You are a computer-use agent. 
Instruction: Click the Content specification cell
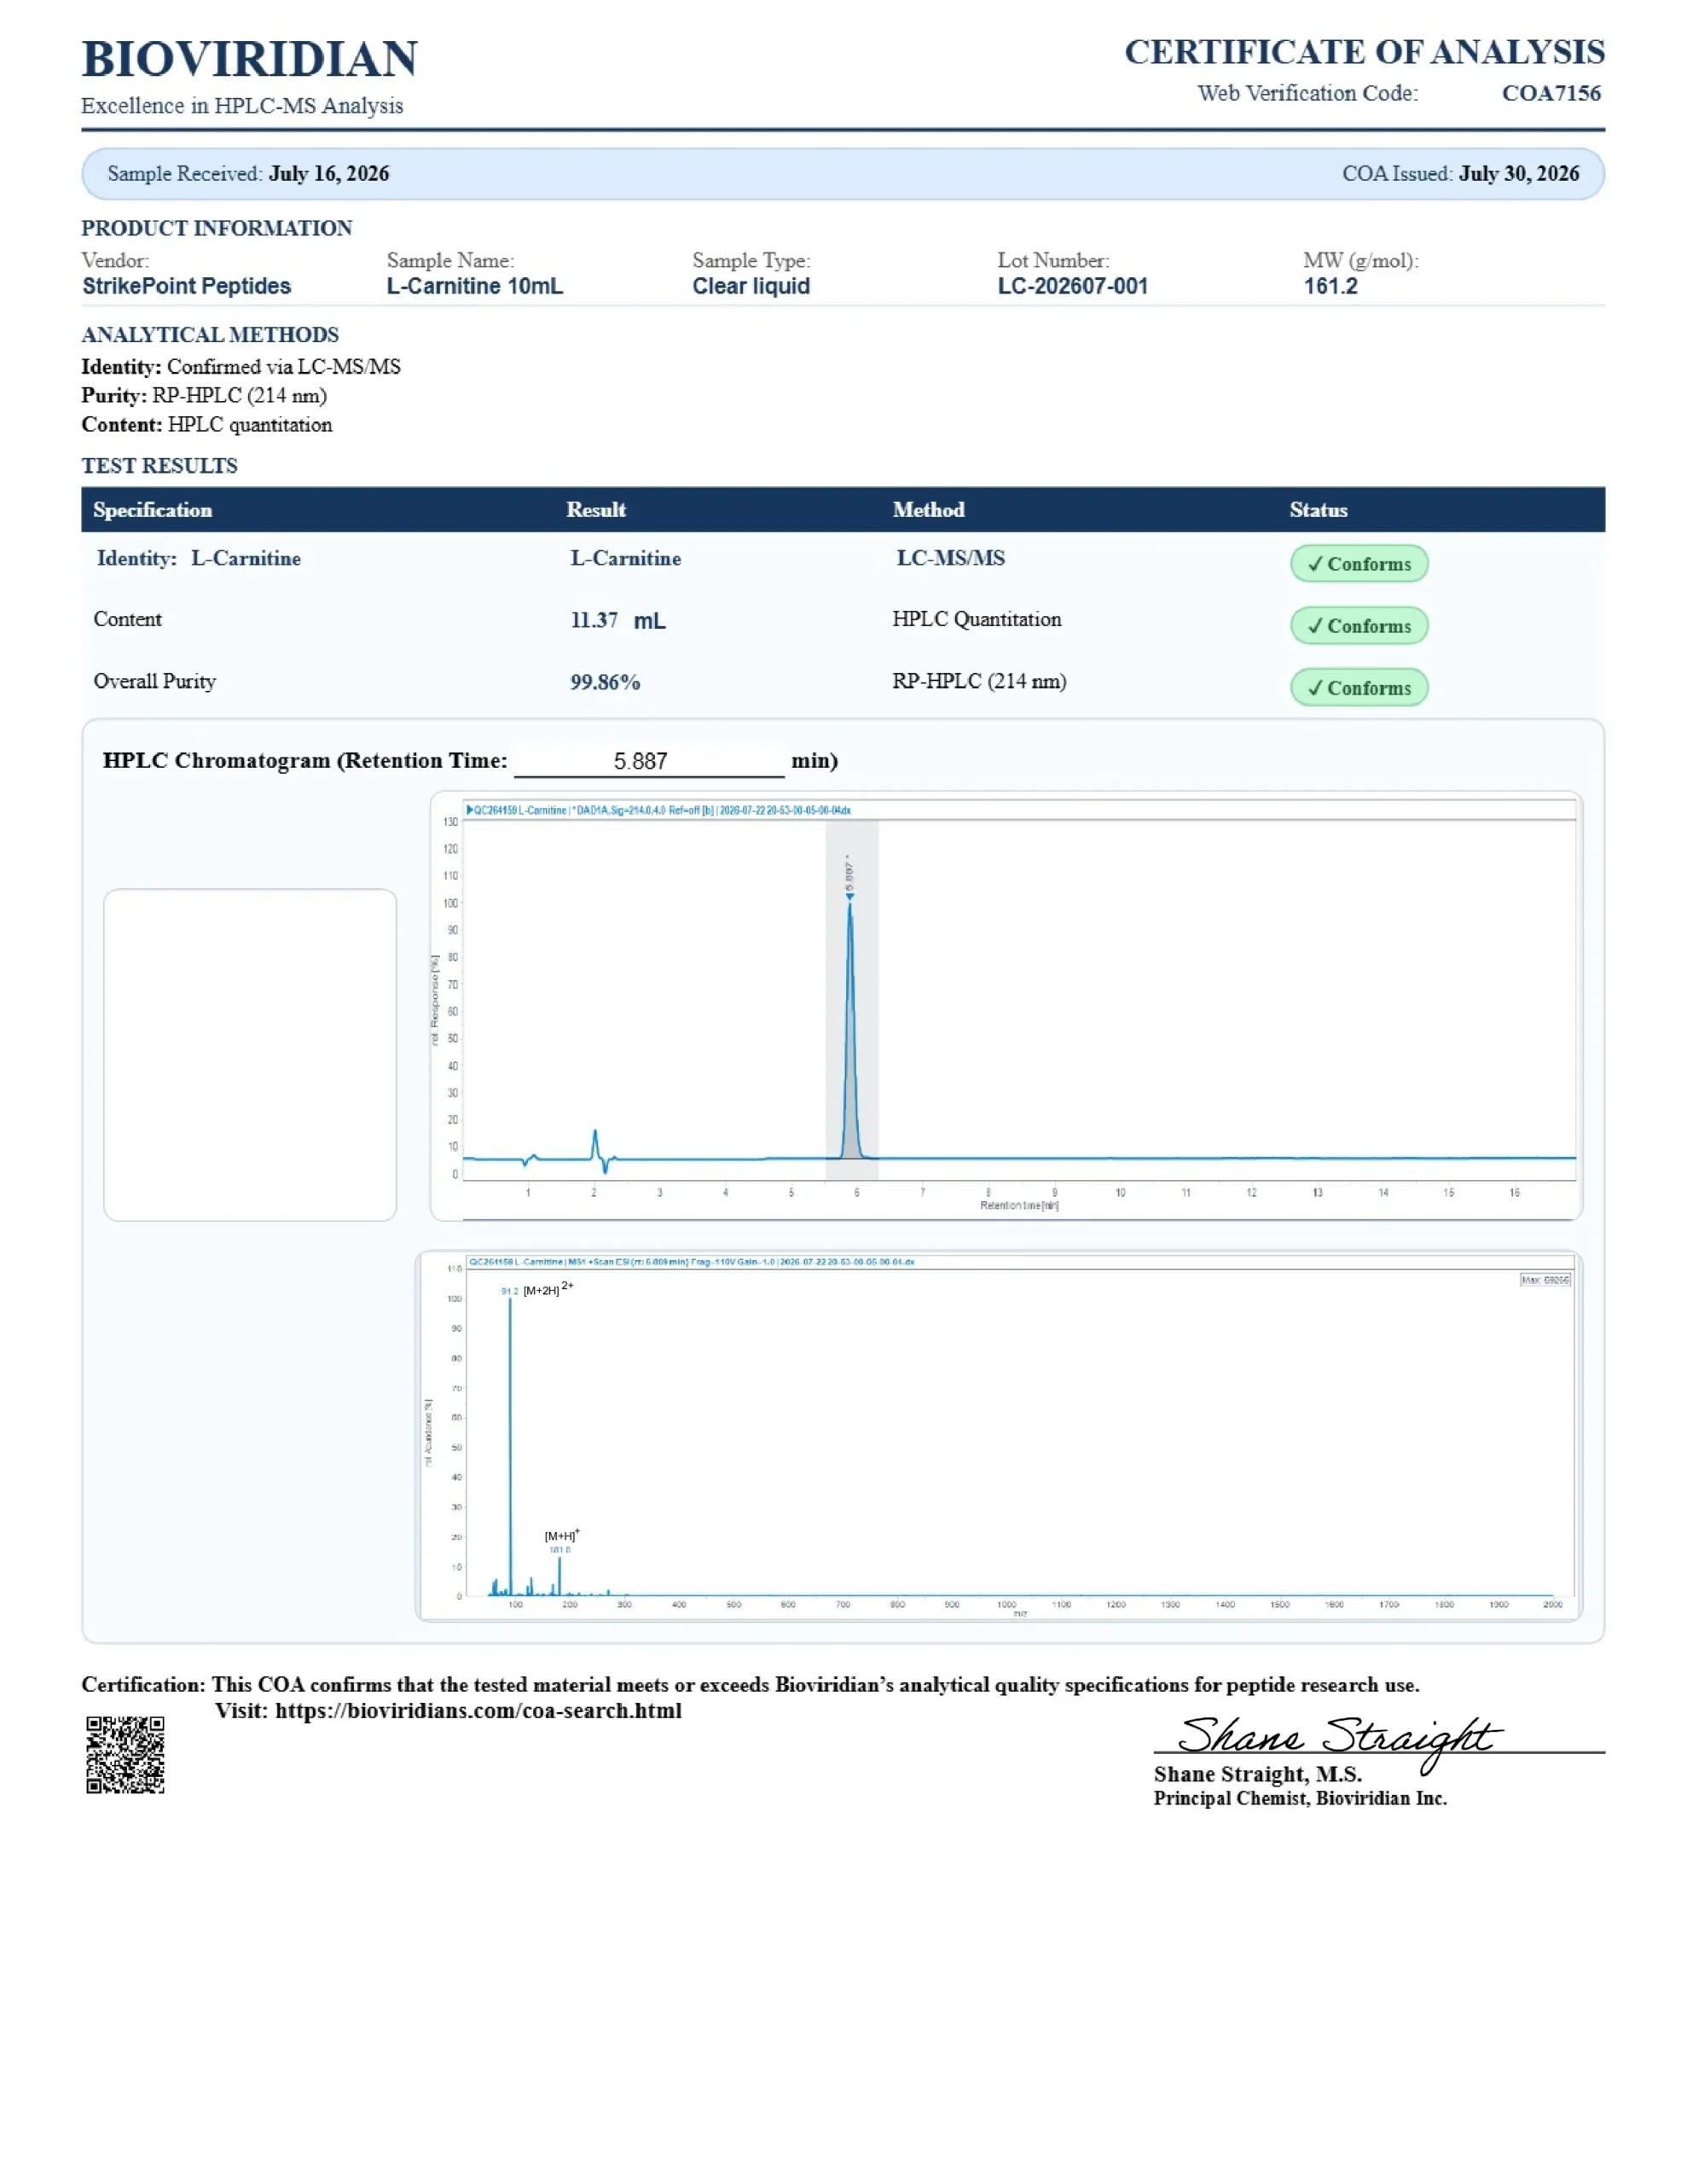(x=127, y=619)
